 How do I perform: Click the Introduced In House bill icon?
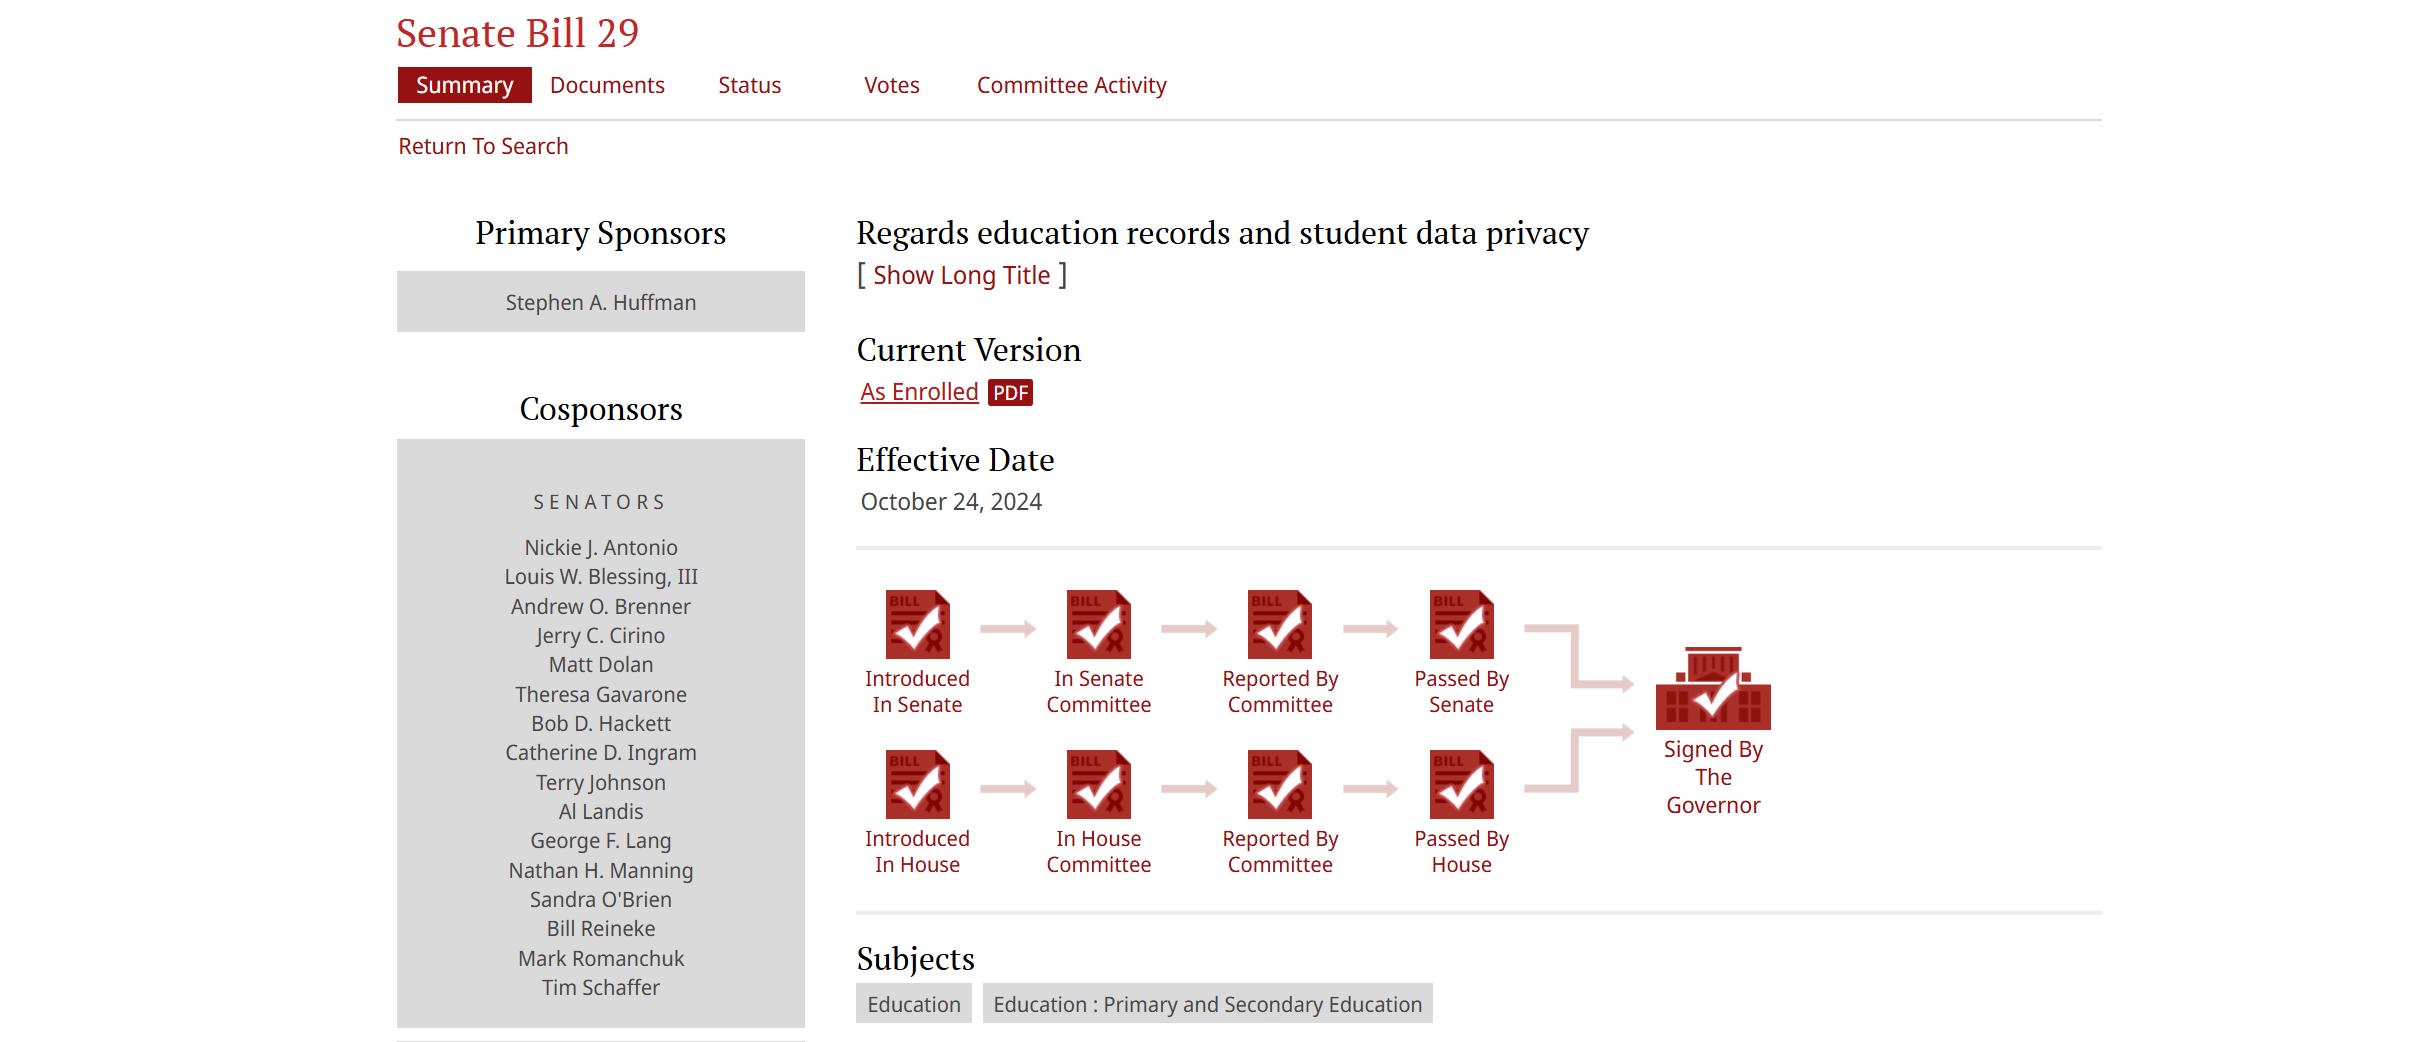917,784
